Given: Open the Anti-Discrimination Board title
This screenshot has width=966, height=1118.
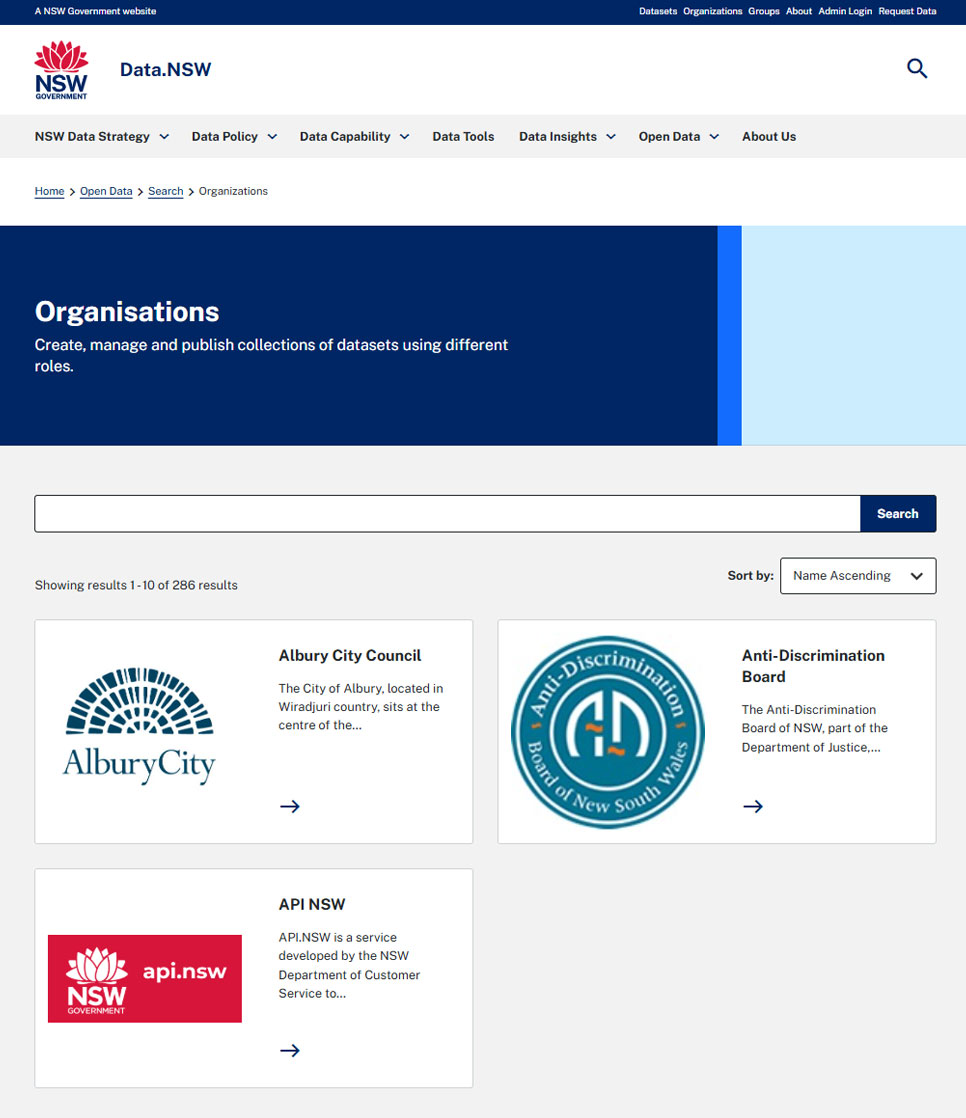Looking at the screenshot, I should coord(813,666).
